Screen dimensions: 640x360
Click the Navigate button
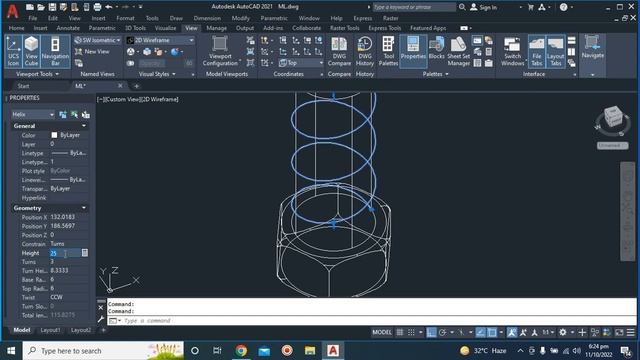(x=592, y=47)
